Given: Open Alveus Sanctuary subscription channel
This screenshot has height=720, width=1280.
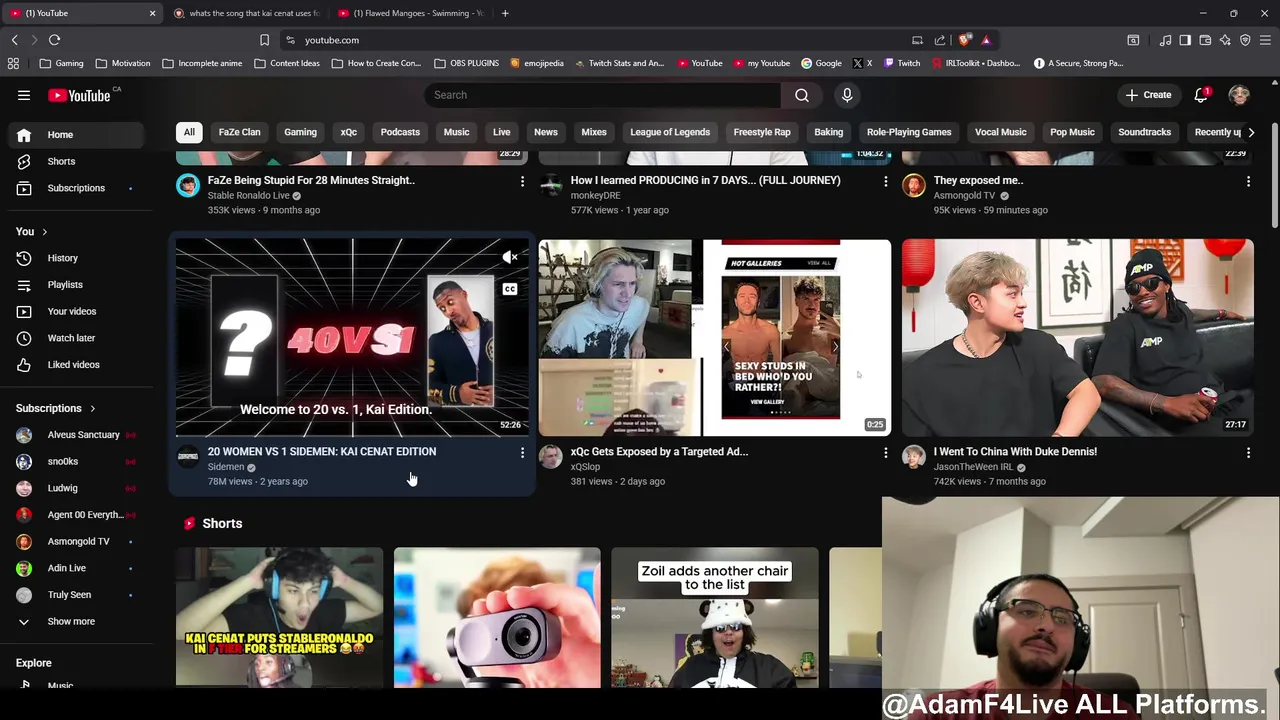Looking at the screenshot, I should click(74, 435).
